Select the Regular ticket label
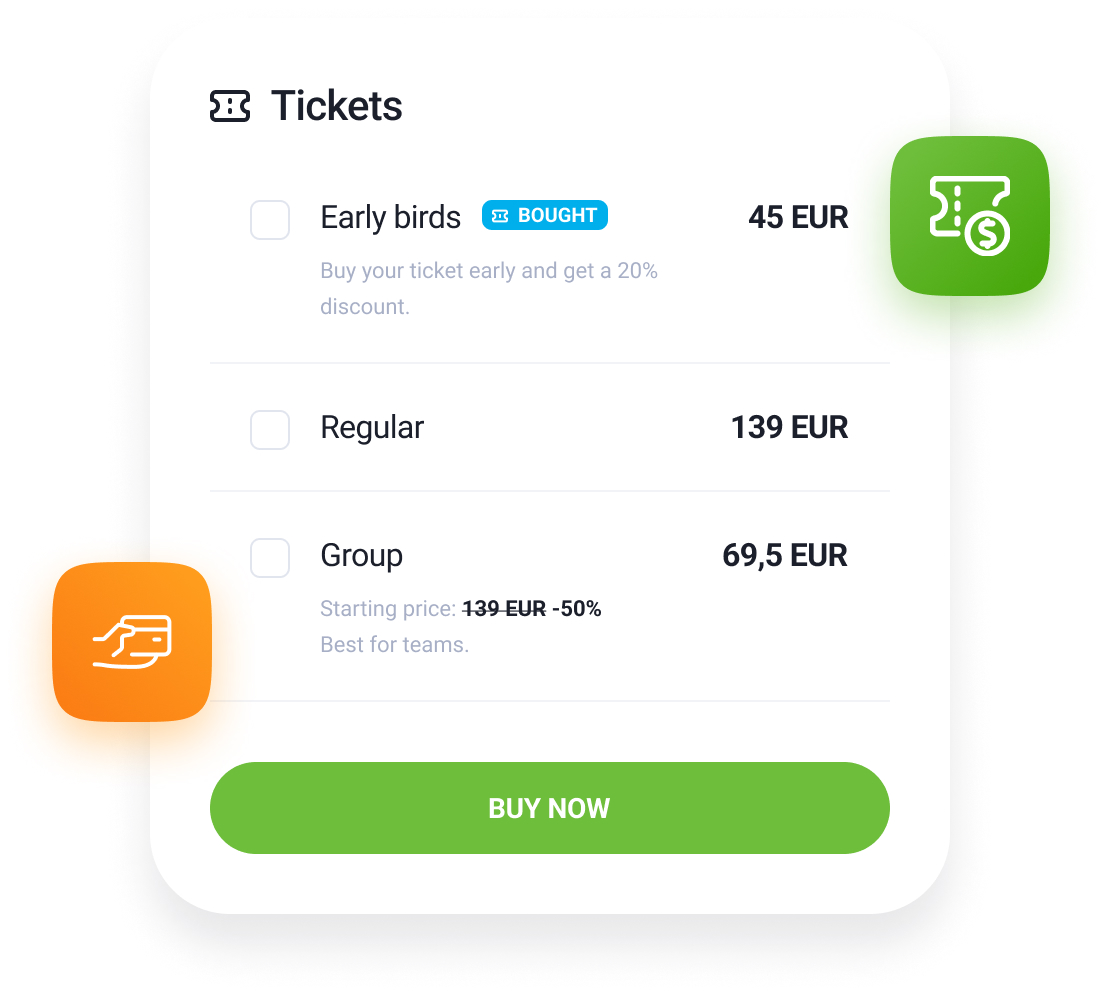Image resolution: width=1102 pixels, height=996 pixels. click(372, 428)
